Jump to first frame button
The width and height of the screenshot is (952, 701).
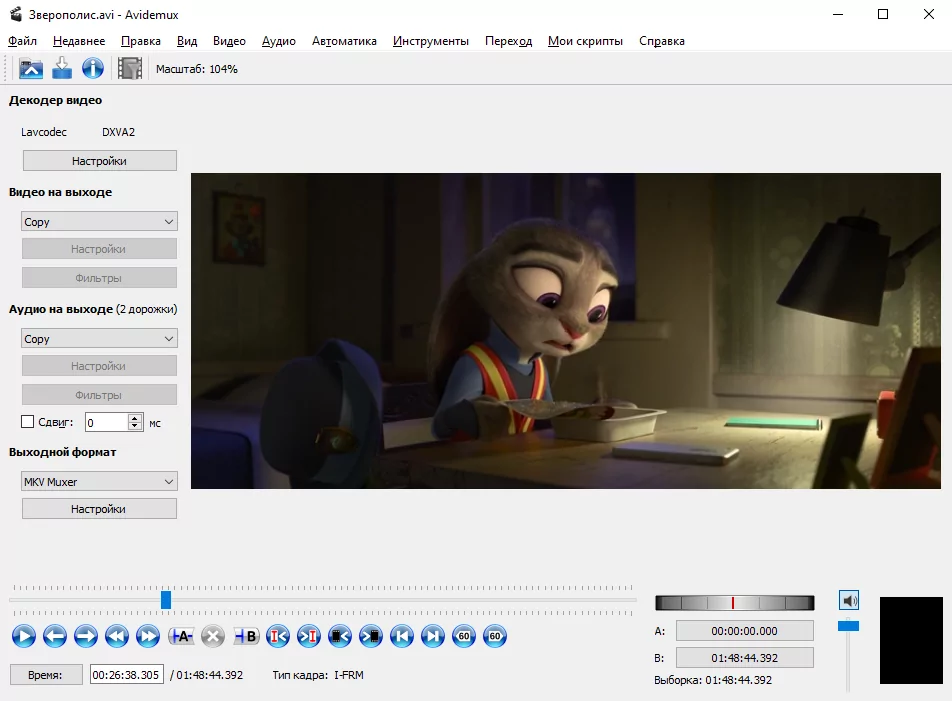(401, 636)
